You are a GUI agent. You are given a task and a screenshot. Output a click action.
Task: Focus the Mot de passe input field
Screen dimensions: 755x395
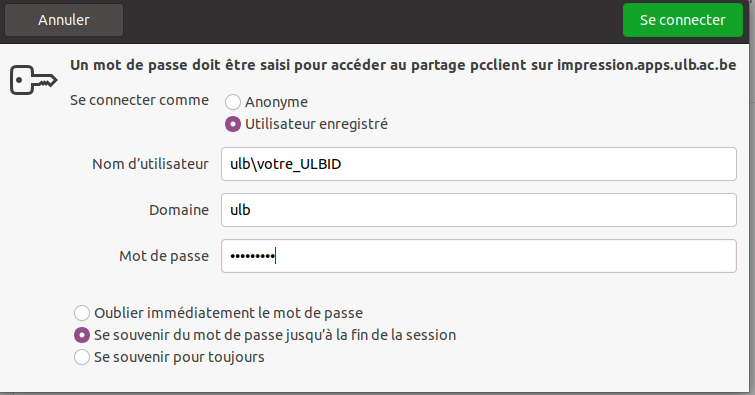point(479,256)
